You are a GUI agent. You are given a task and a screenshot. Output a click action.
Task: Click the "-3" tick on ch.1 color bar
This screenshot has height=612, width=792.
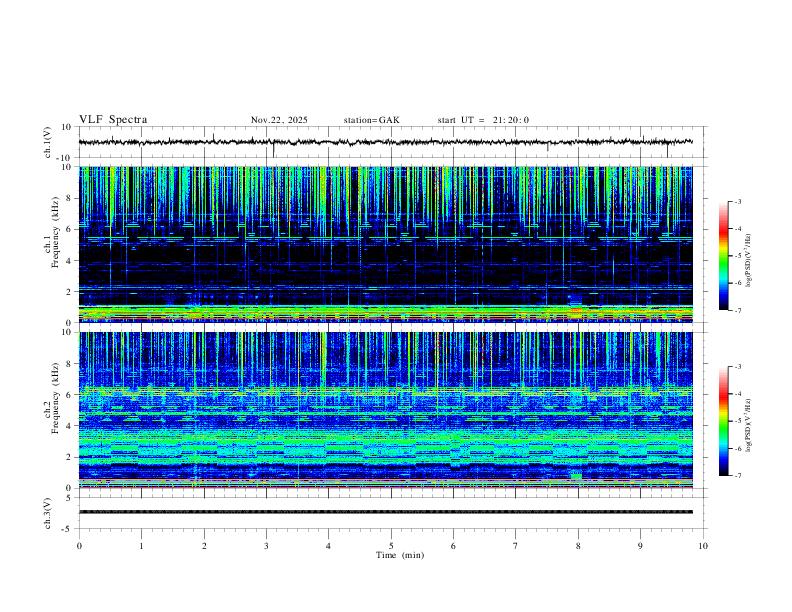coord(737,201)
